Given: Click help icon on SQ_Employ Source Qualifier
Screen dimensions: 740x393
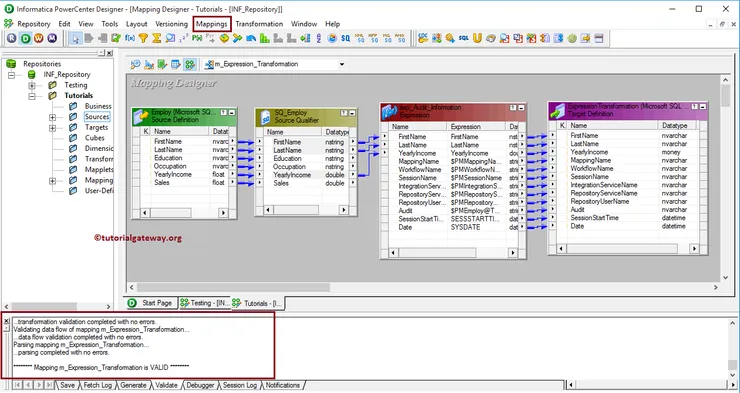Looking at the screenshot, I should [344, 113].
